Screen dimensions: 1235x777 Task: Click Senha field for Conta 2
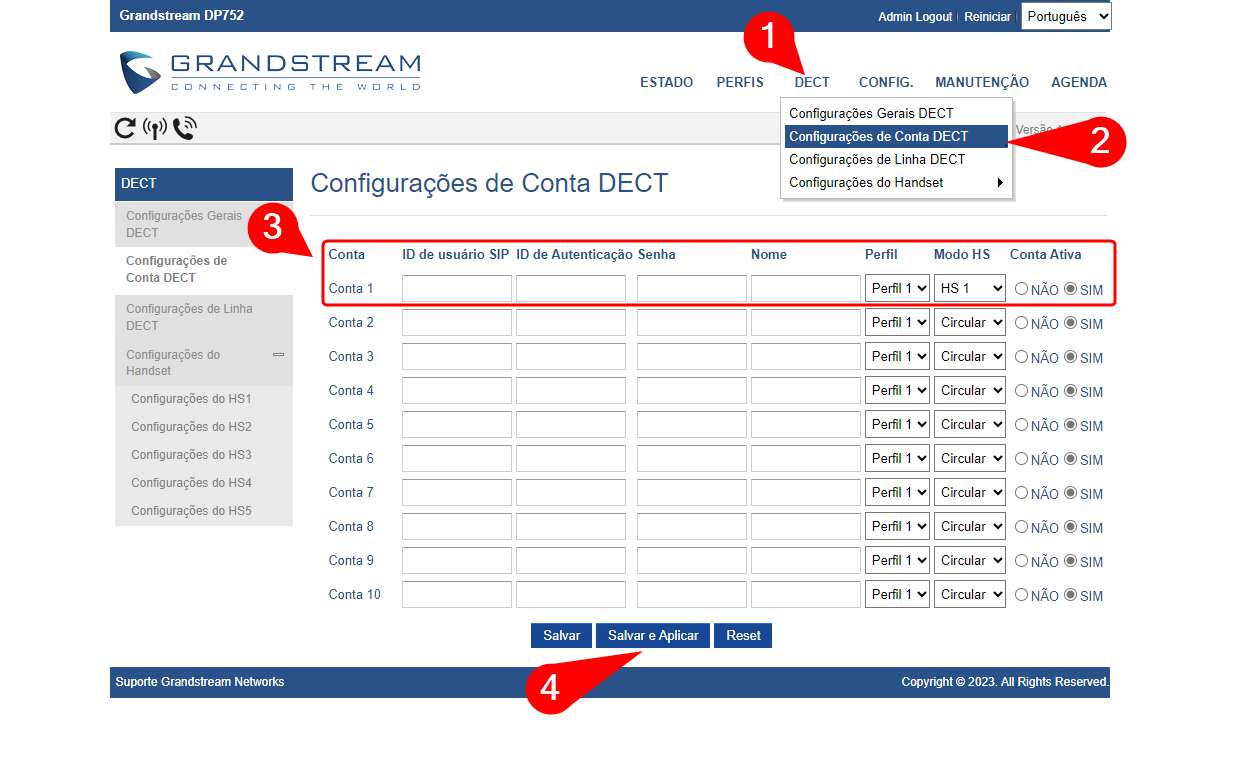click(x=691, y=323)
